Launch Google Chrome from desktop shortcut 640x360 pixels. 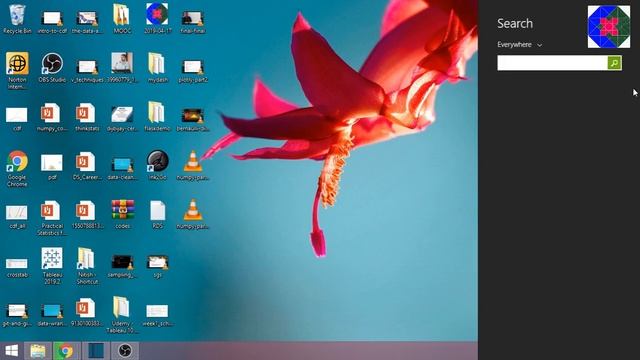17,168
